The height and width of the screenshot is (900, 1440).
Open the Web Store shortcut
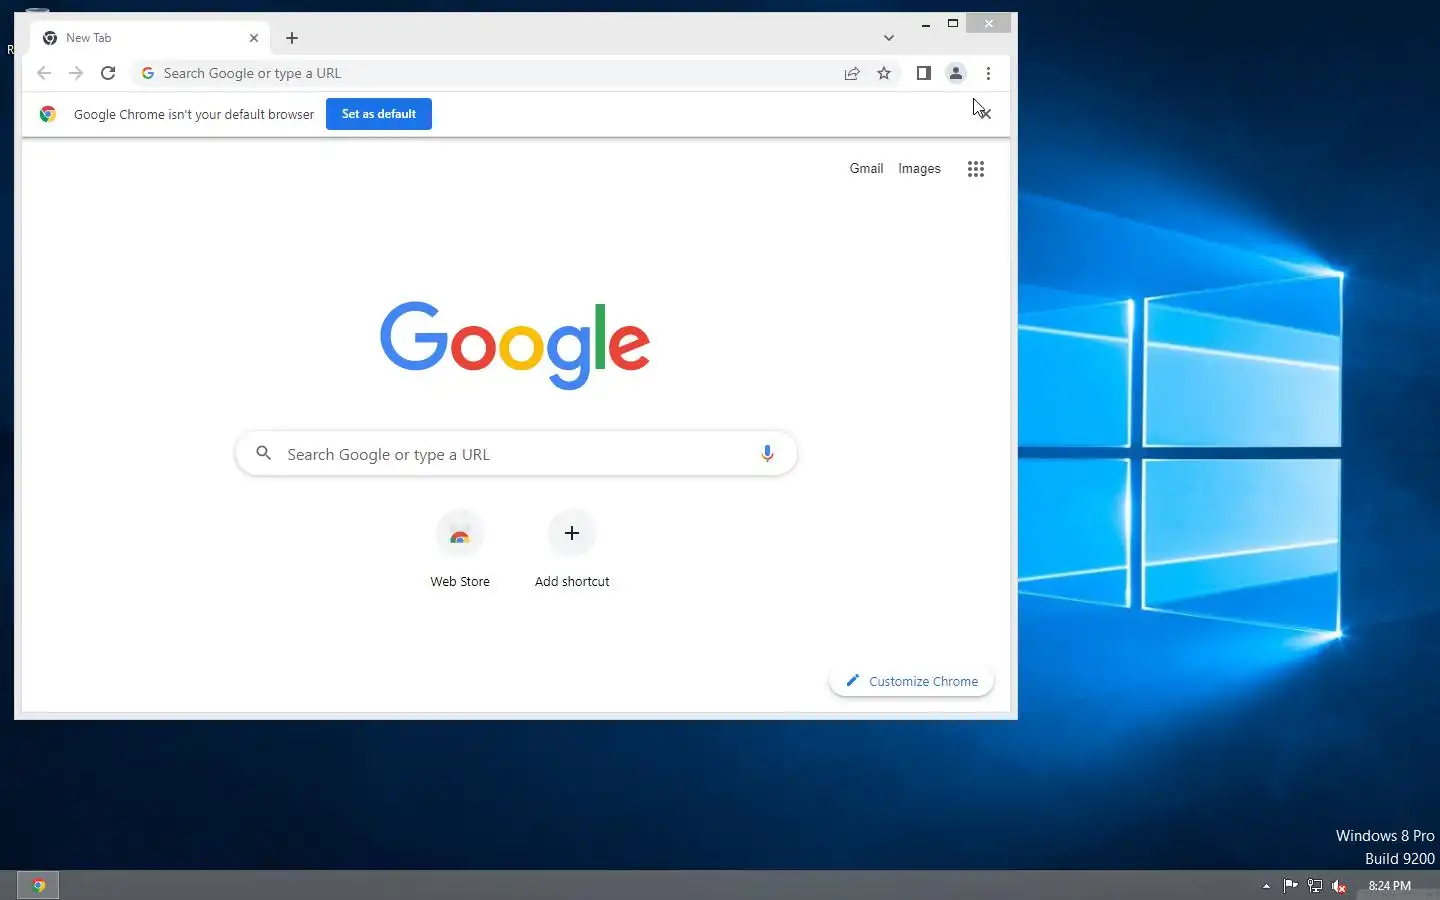[x=460, y=550]
